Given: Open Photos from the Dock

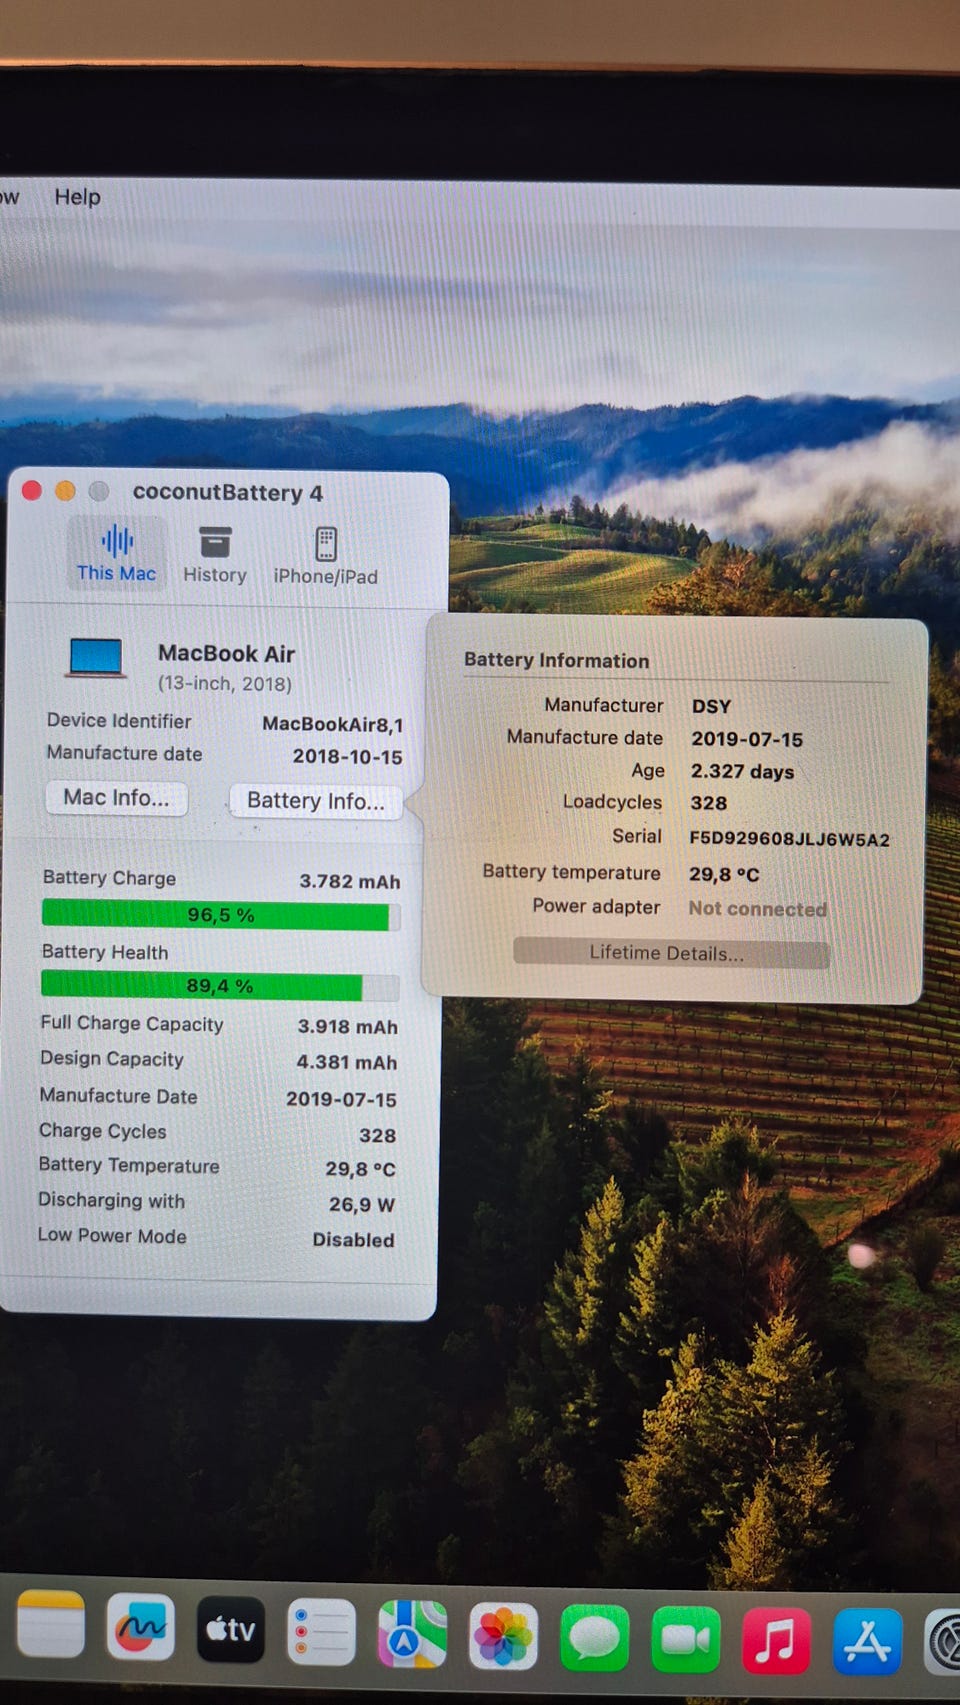Looking at the screenshot, I should coord(503,1637).
